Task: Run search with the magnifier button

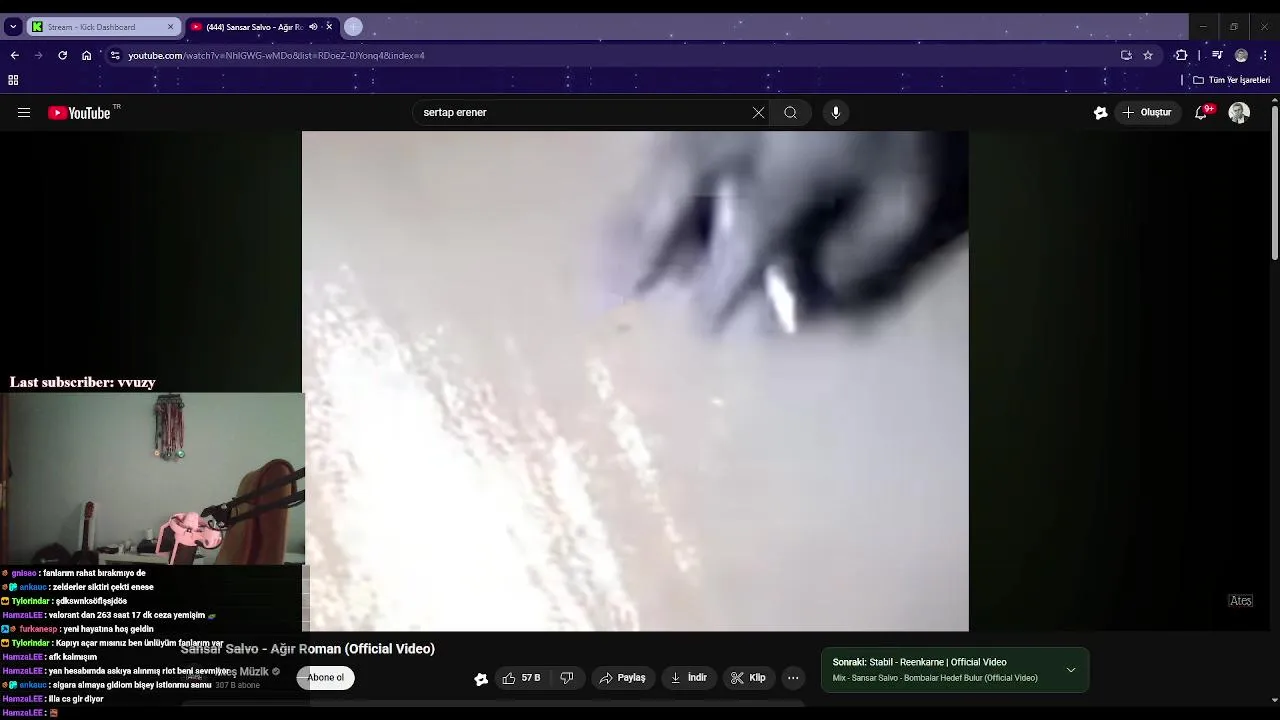Action: pyautogui.click(x=790, y=113)
